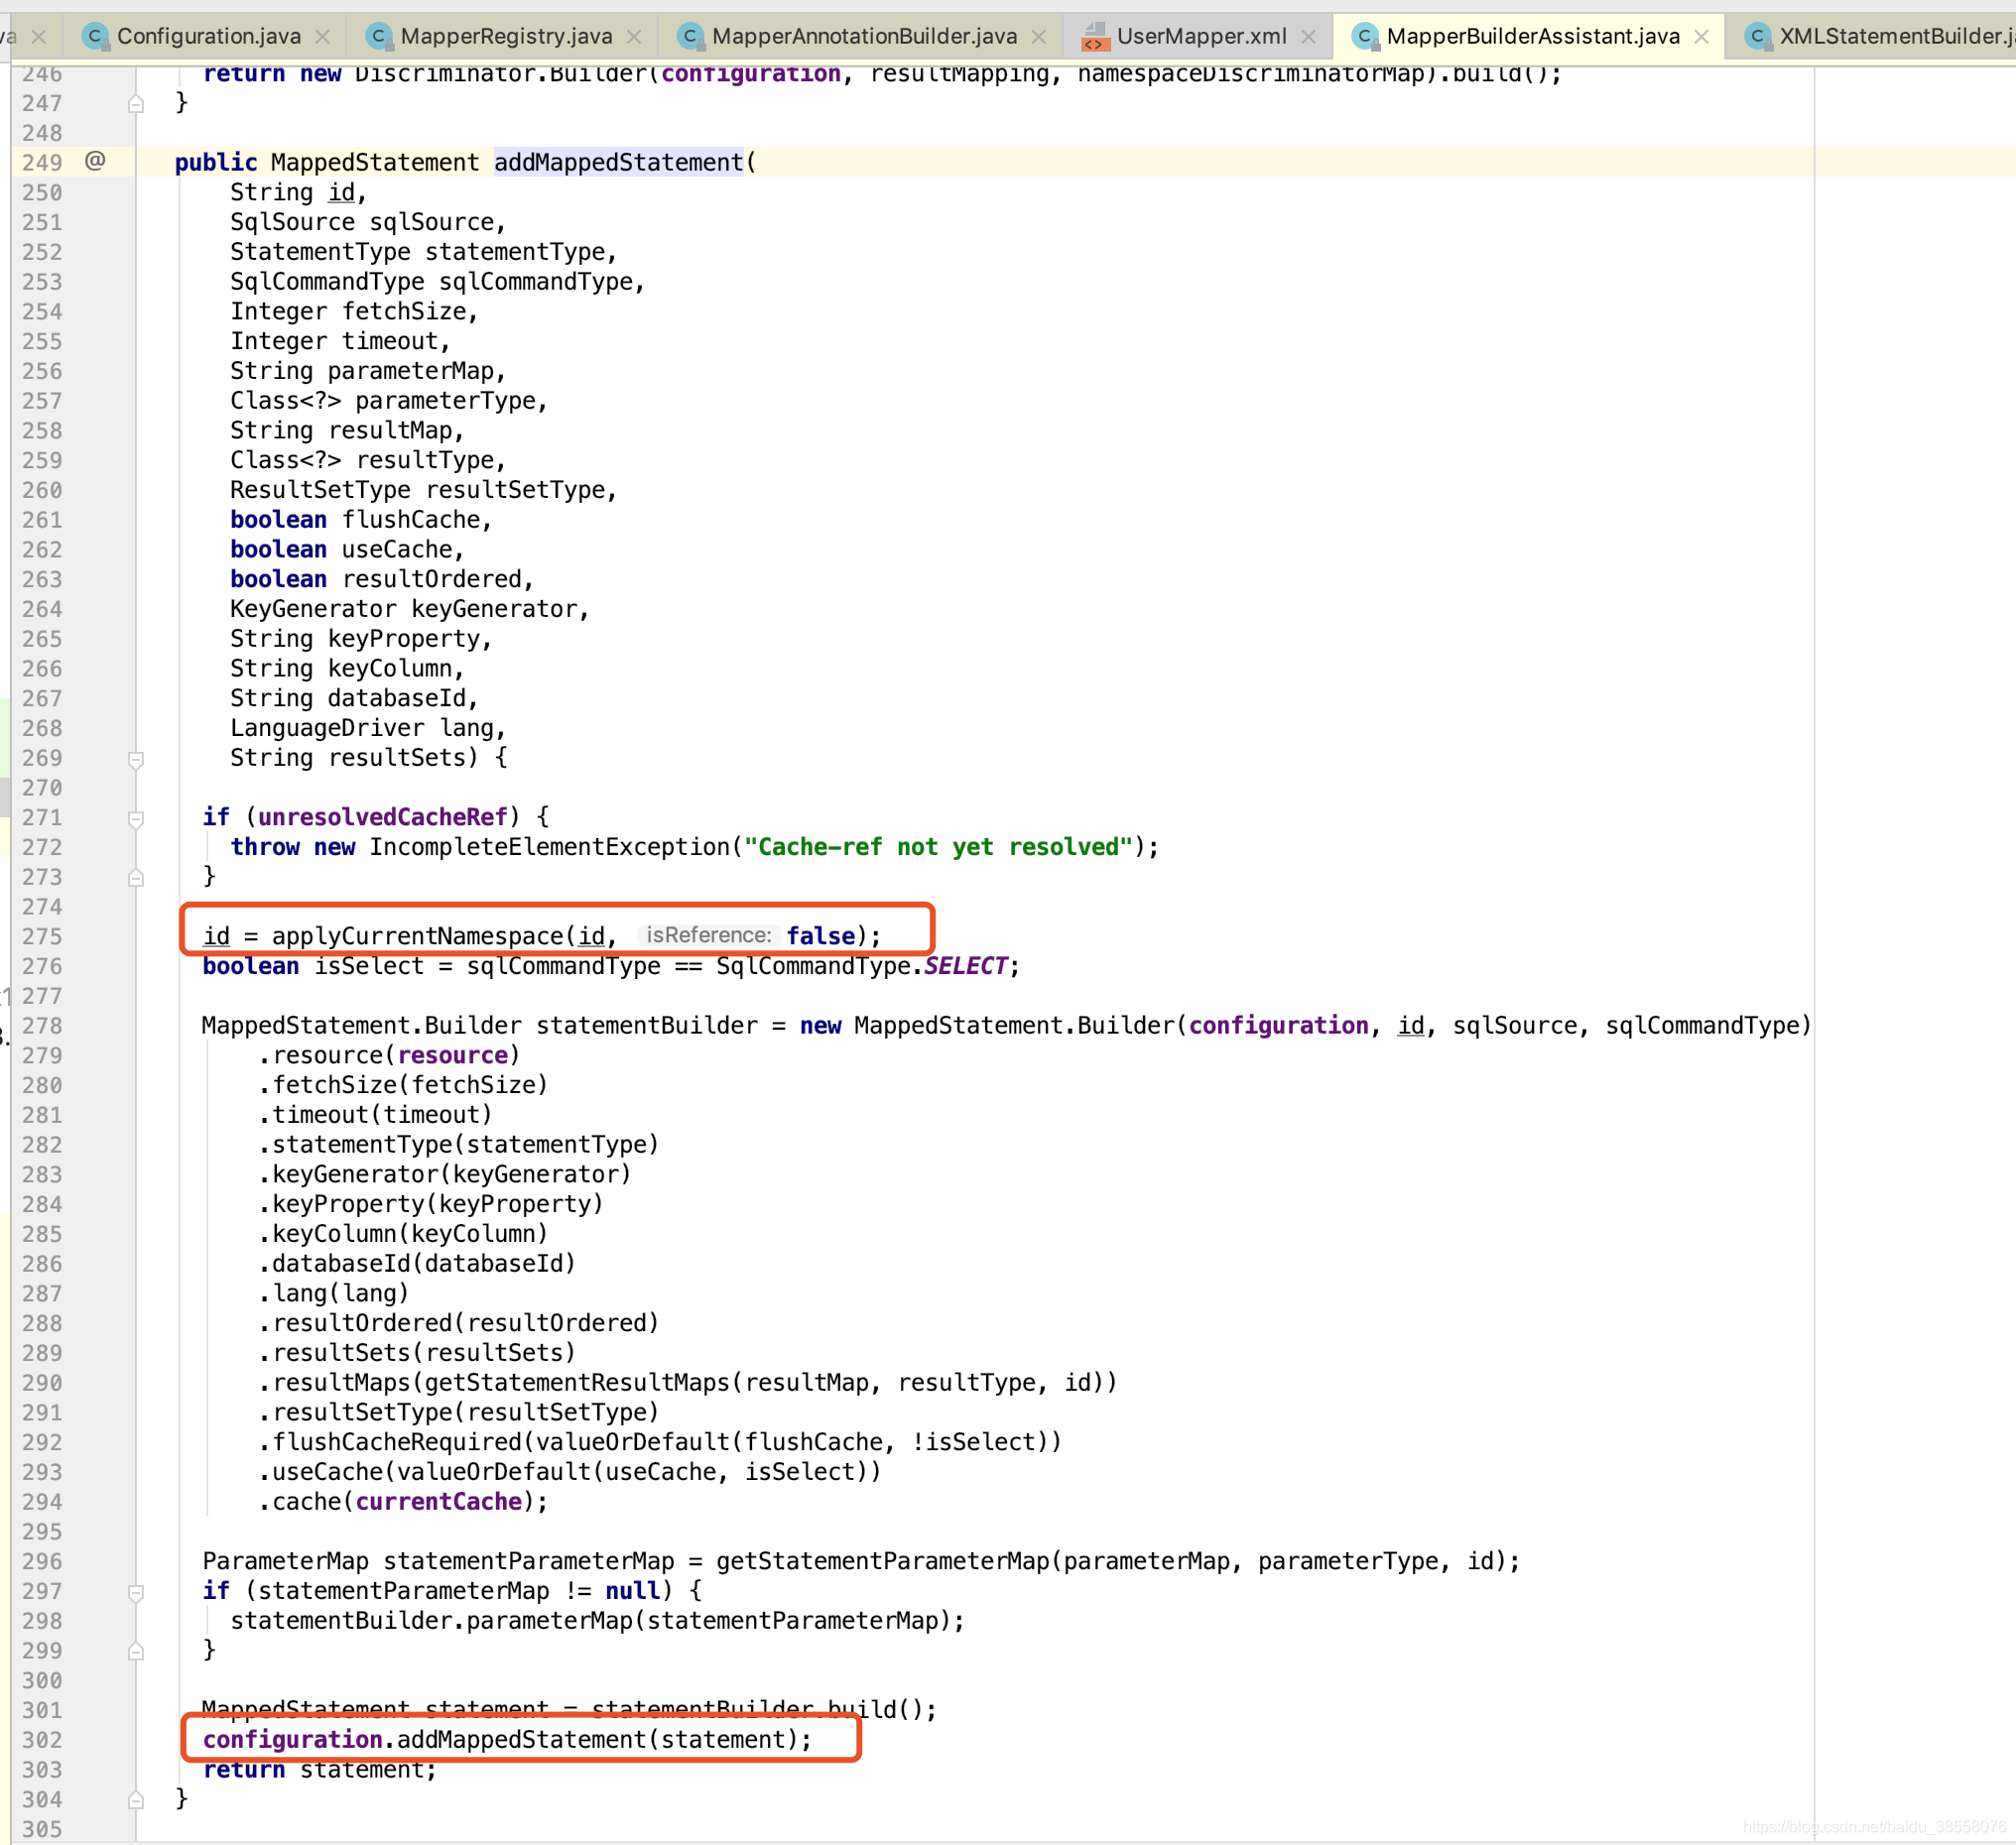
Task: Click the applyCurrentNamespace method call
Action: [417, 936]
